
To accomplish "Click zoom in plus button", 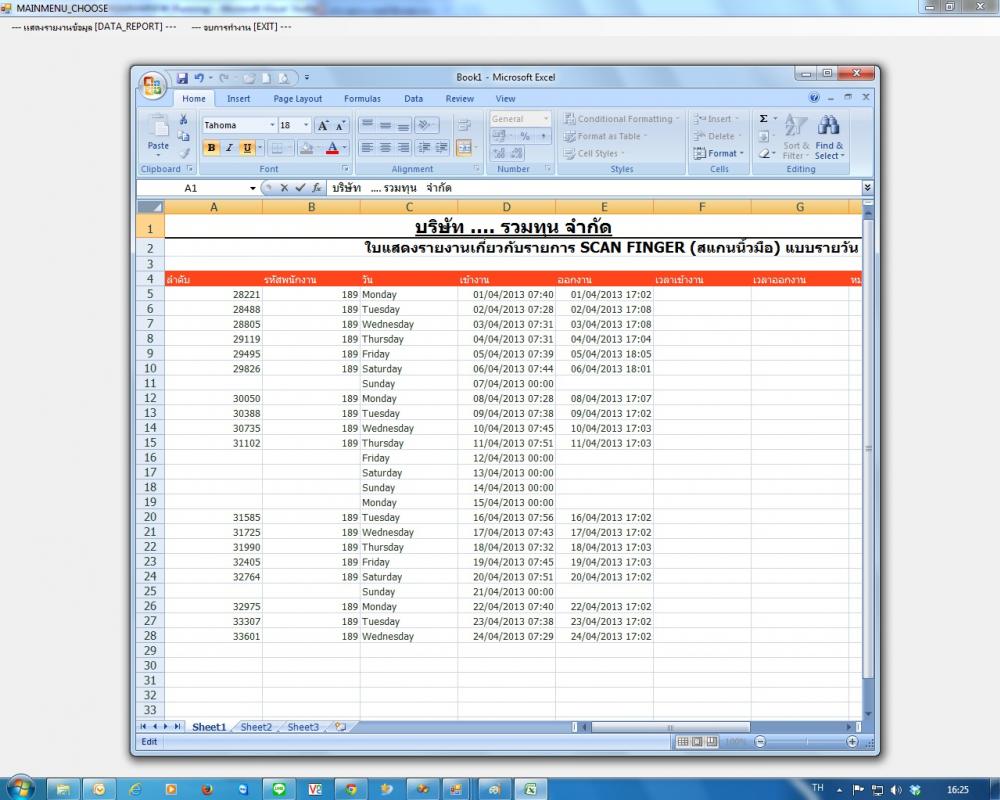I will tap(852, 742).
